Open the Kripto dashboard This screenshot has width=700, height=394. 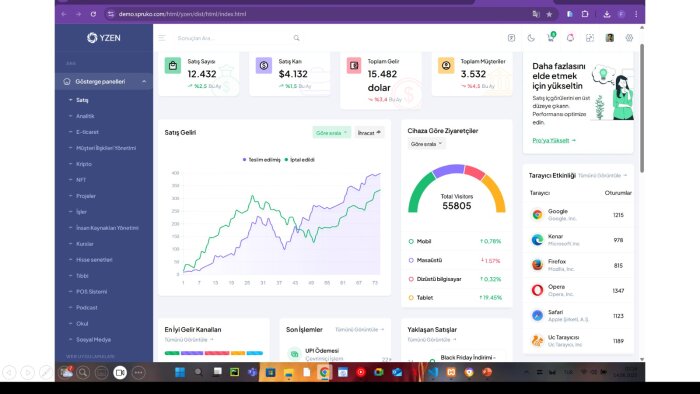tap(83, 164)
